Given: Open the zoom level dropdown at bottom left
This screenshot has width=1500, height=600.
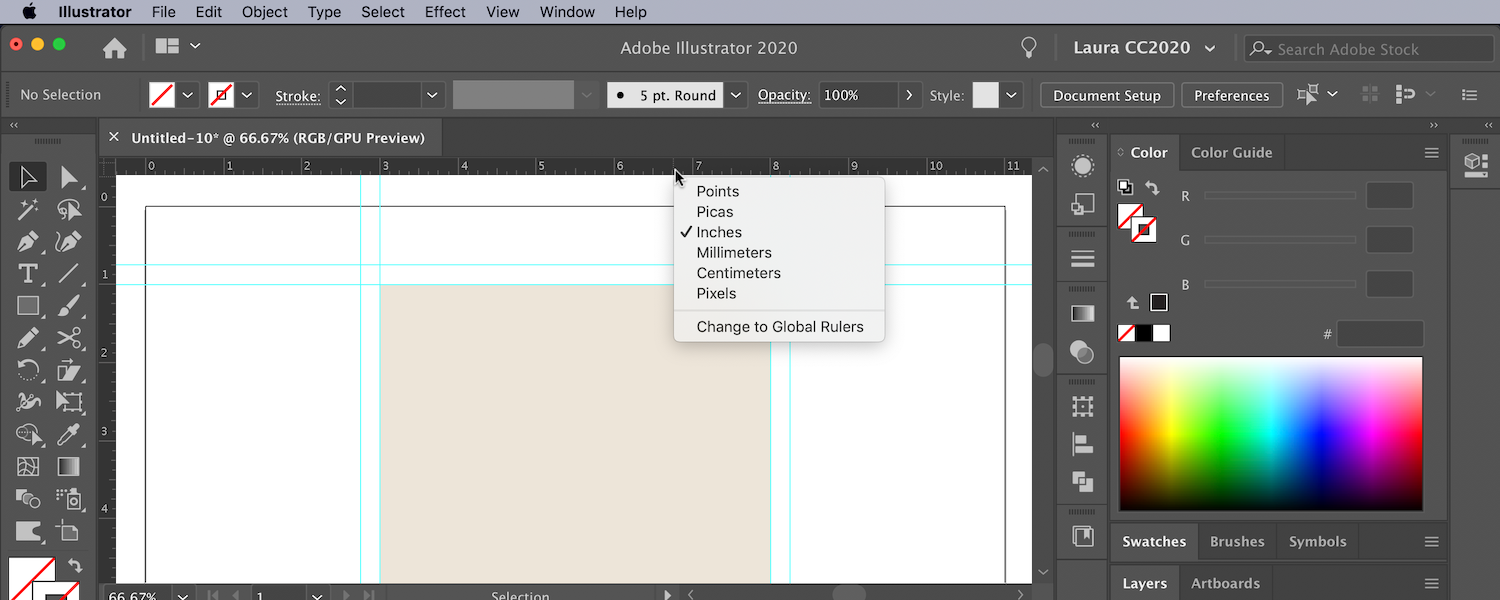Looking at the screenshot, I should pyautogui.click(x=181, y=594).
